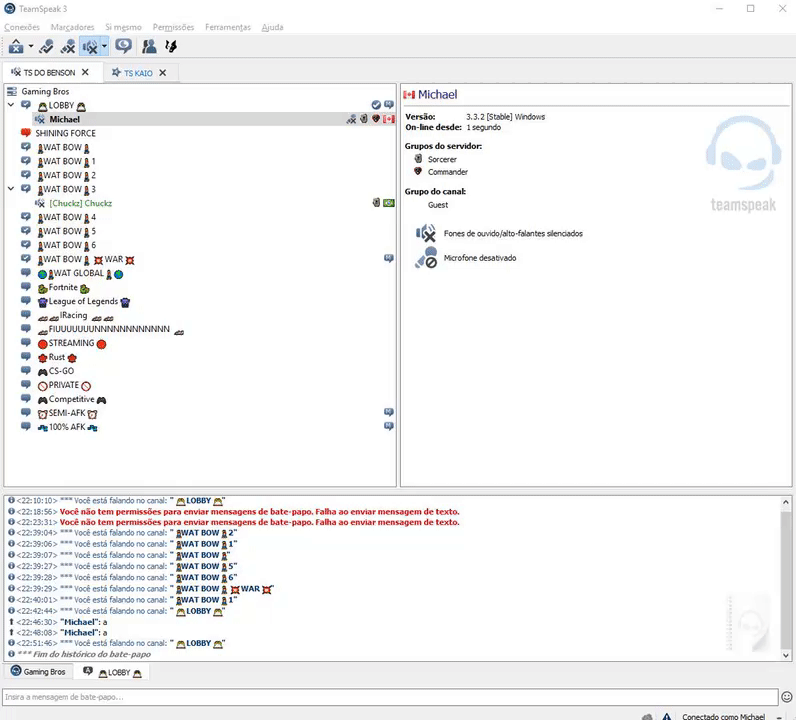Click the Commander badge icon on Michael's row
Viewport: 796px width, 720px height.
tap(376, 118)
